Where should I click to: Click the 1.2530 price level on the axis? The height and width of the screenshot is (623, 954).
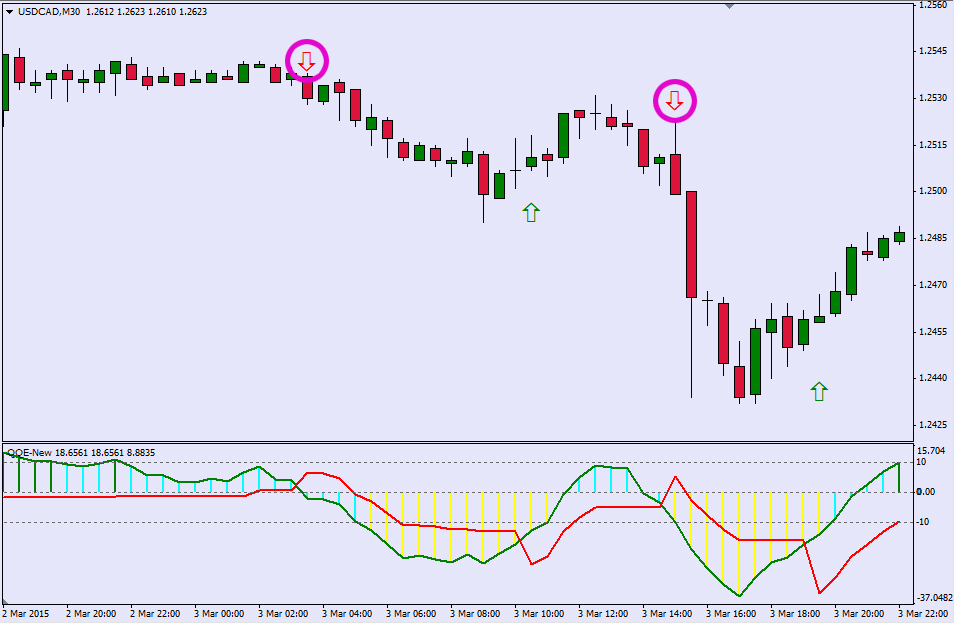coord(933,98)
